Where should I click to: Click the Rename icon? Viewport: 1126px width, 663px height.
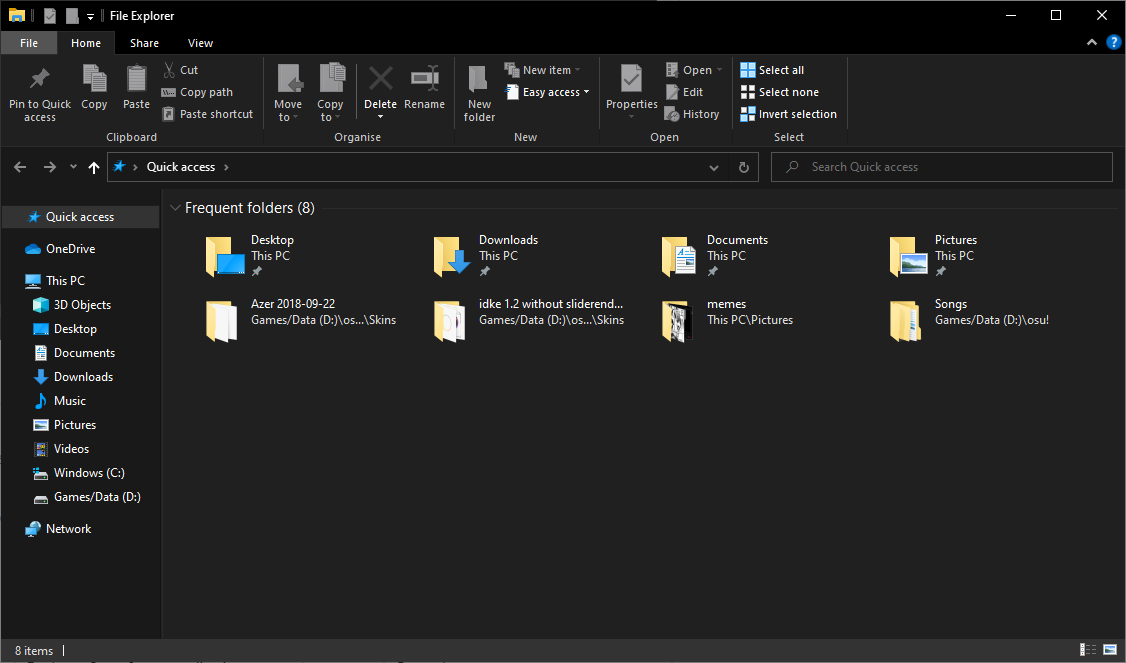(x=424, y=79)
